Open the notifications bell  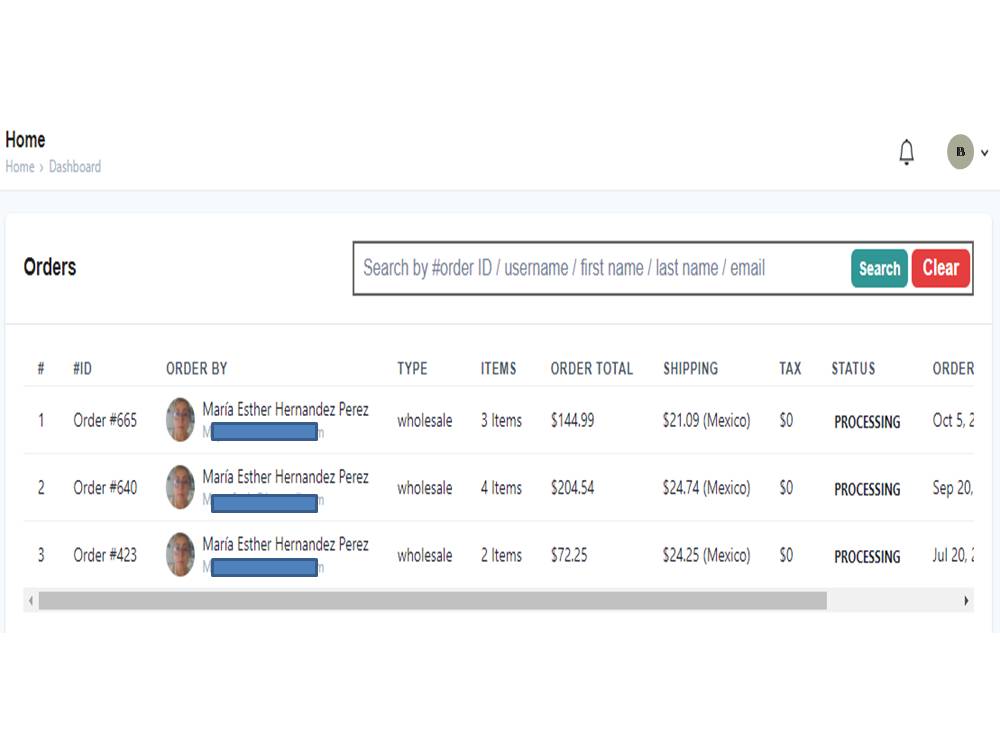point(906,152)
